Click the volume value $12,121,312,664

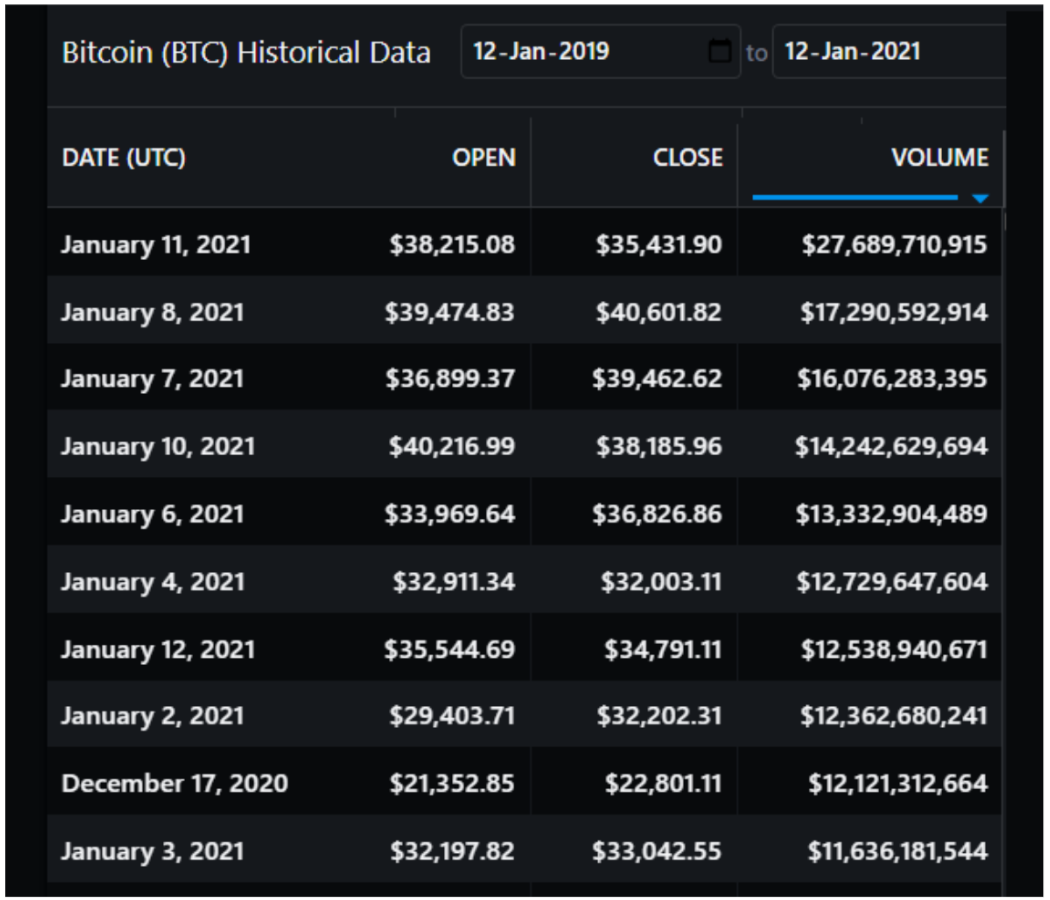click(898, 783)
